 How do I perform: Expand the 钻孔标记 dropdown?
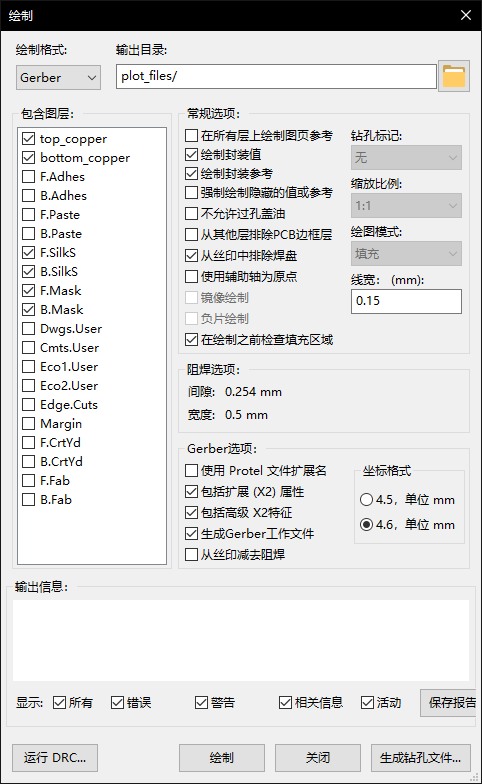pyautogui.click(x=406, y=158)
